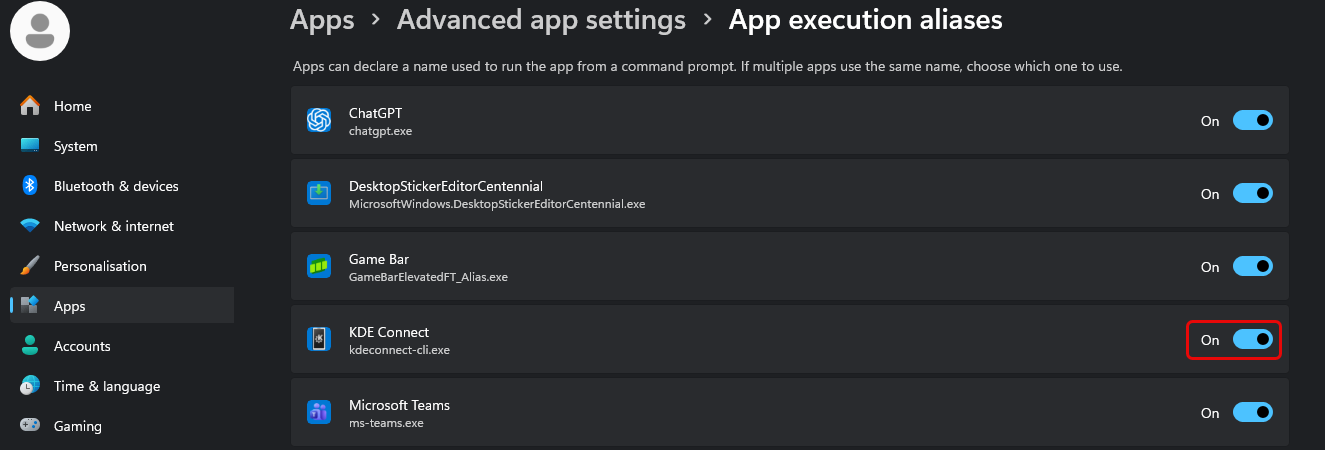
Task: Click the DesktopStickerEditorCentennial app icon
Action: pyautogui.click(x=319, y=193)
